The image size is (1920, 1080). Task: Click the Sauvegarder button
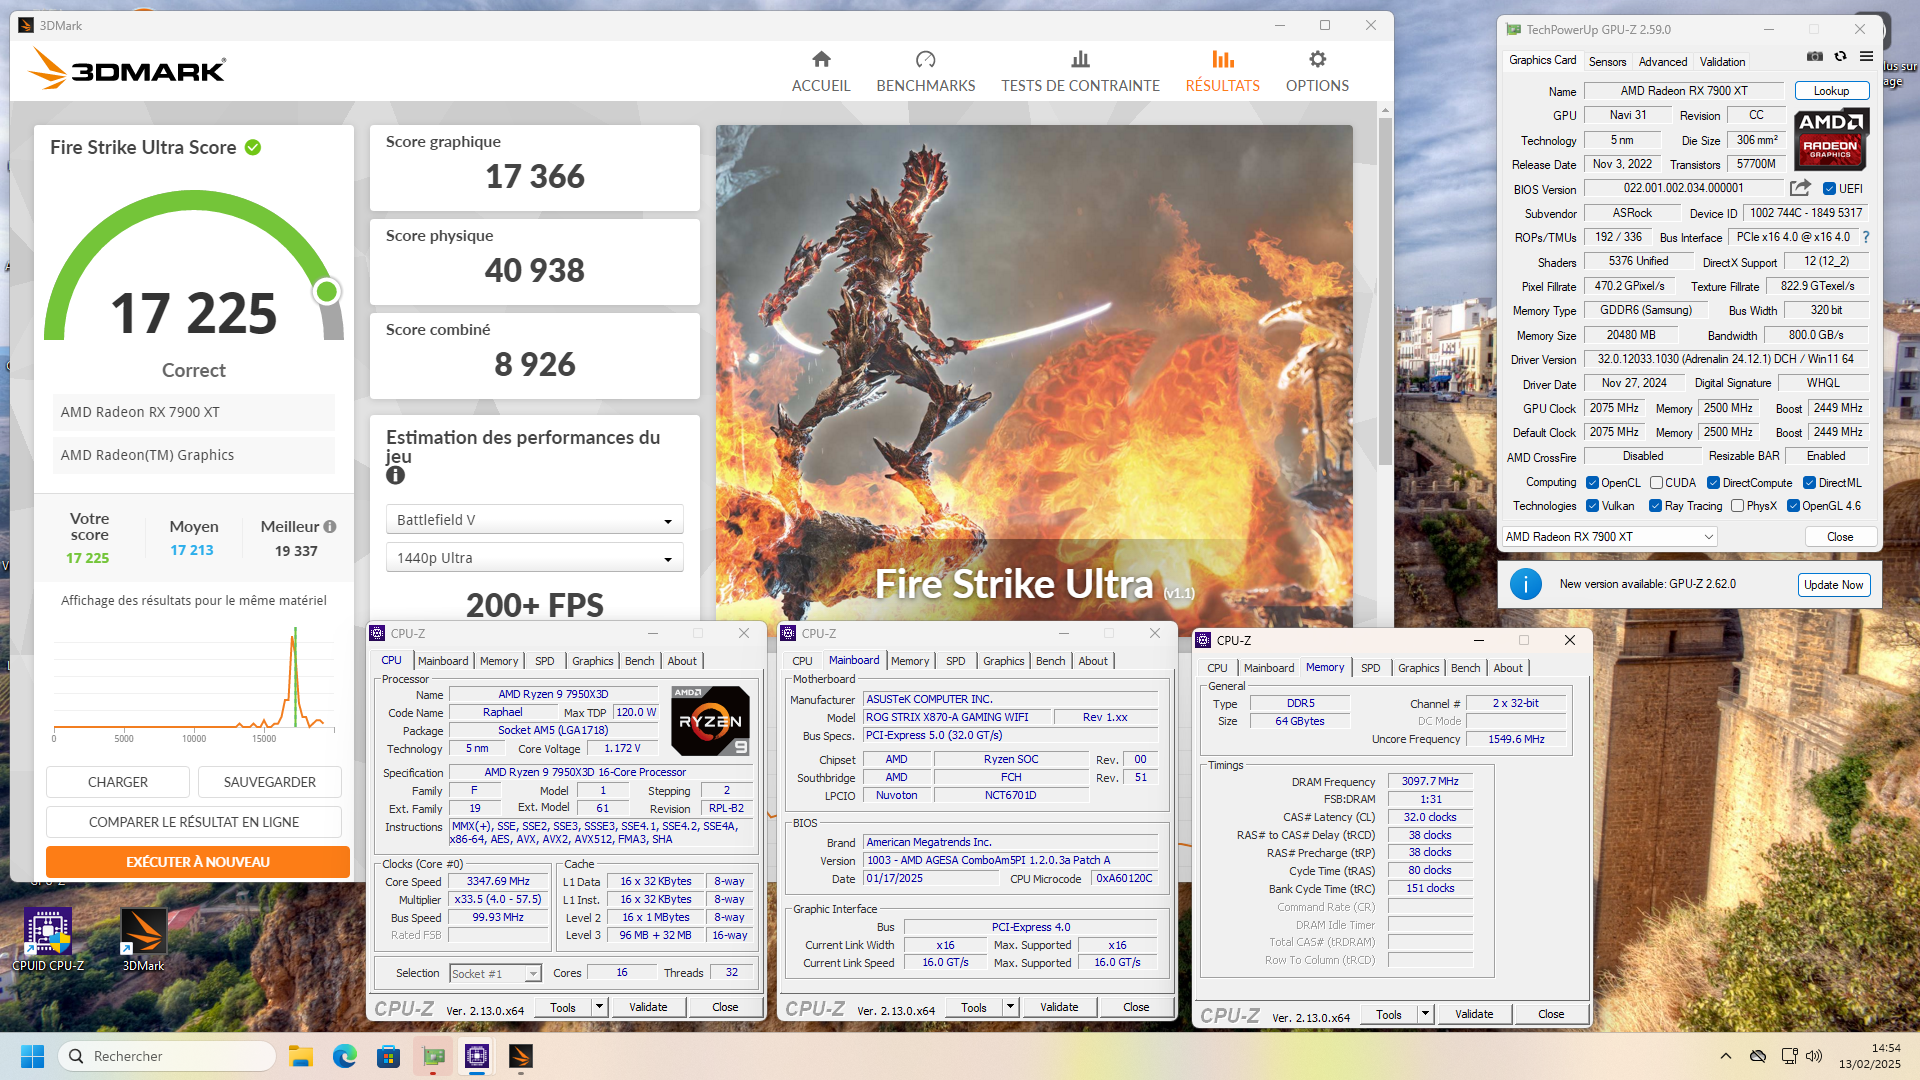[270, 782]
